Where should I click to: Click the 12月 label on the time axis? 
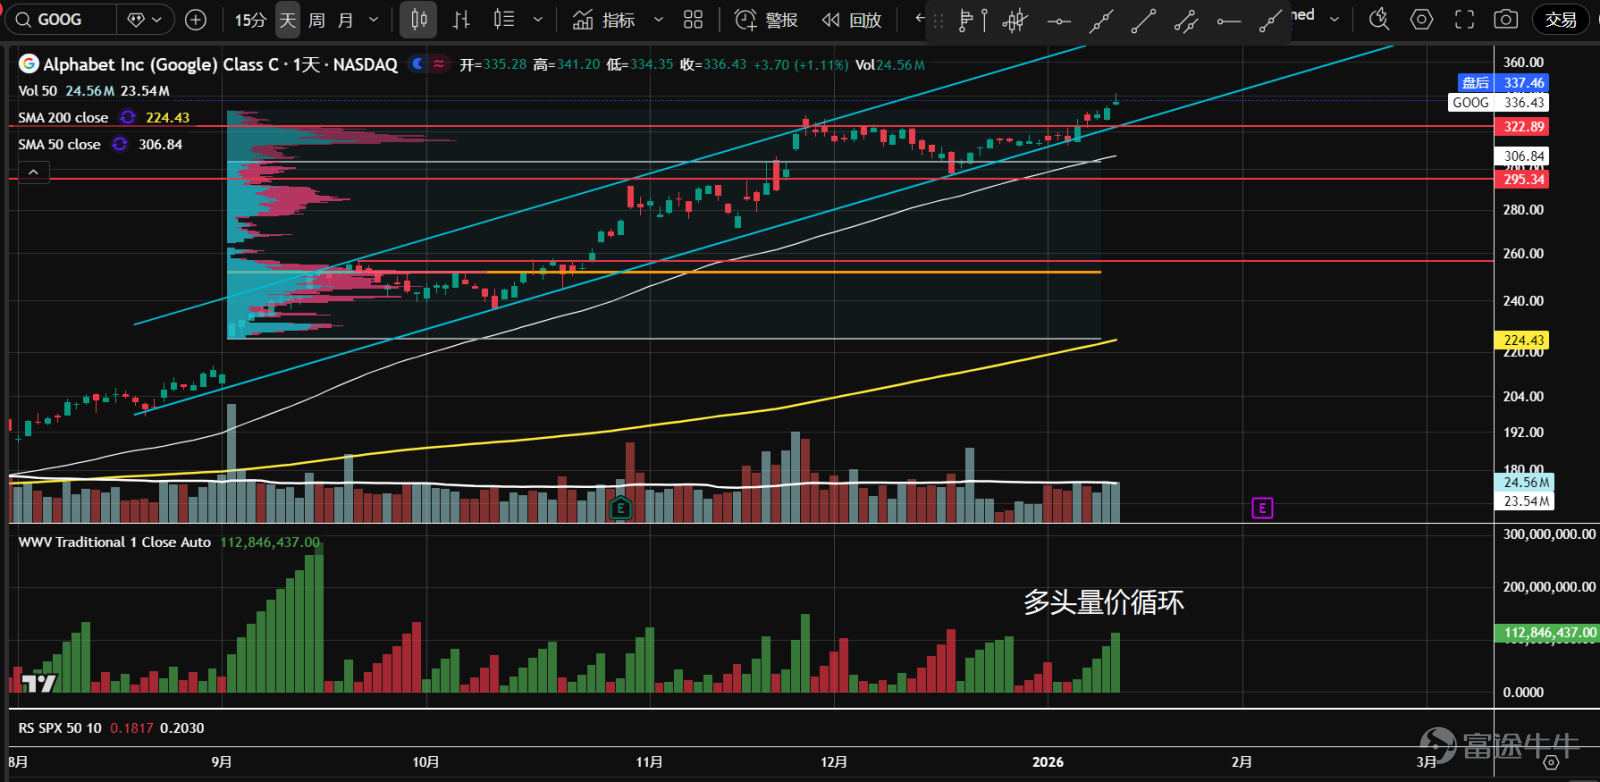coord(833,762)
